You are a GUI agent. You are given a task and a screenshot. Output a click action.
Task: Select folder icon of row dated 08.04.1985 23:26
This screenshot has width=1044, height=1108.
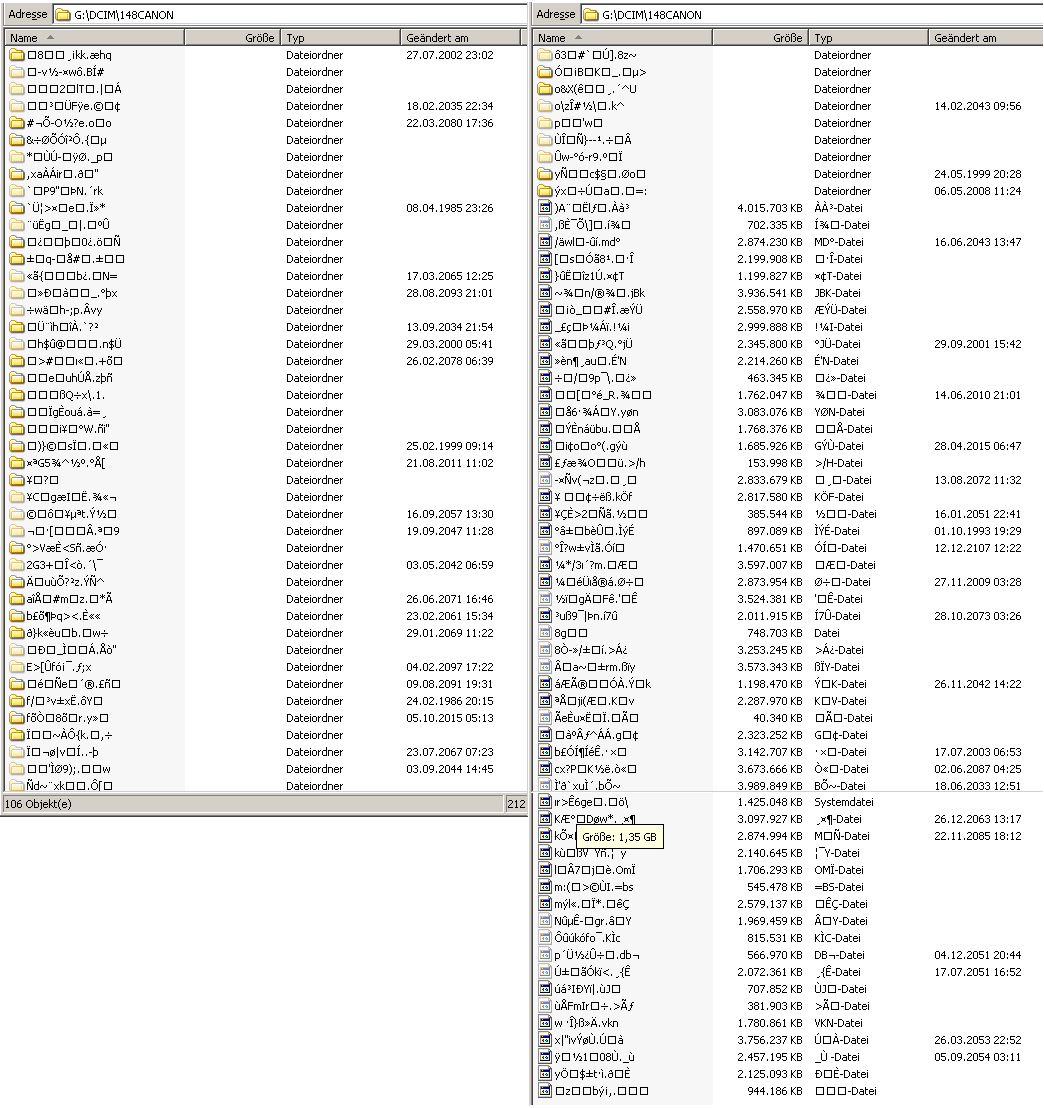[x=17, y=208]
